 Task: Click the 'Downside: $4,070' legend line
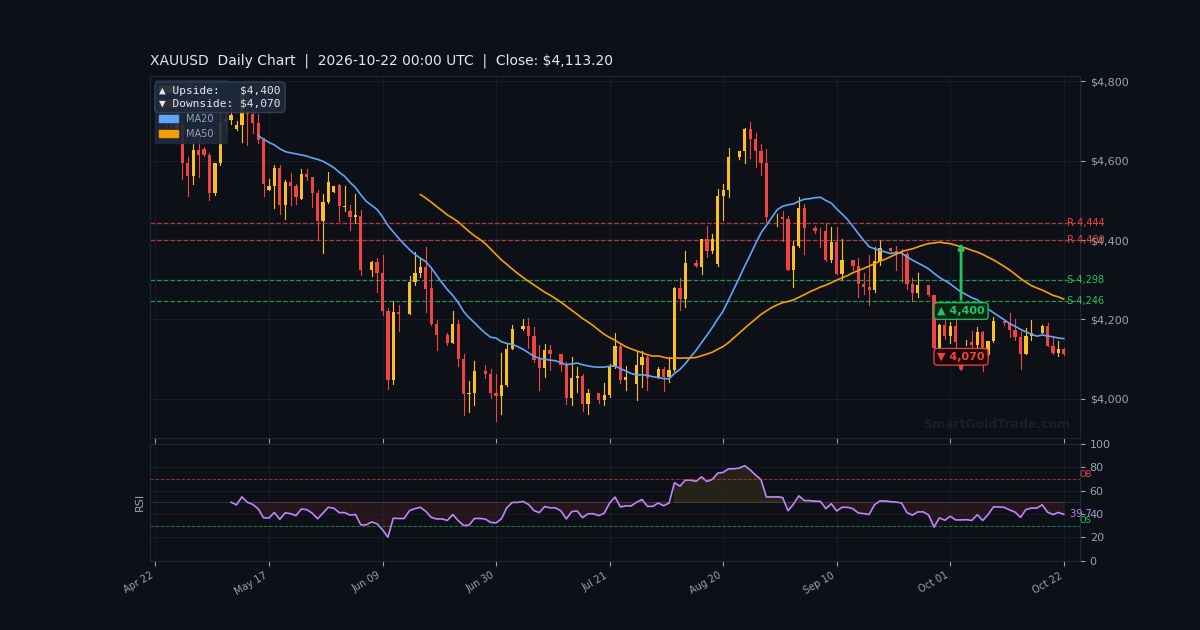[x=220, y=104]
